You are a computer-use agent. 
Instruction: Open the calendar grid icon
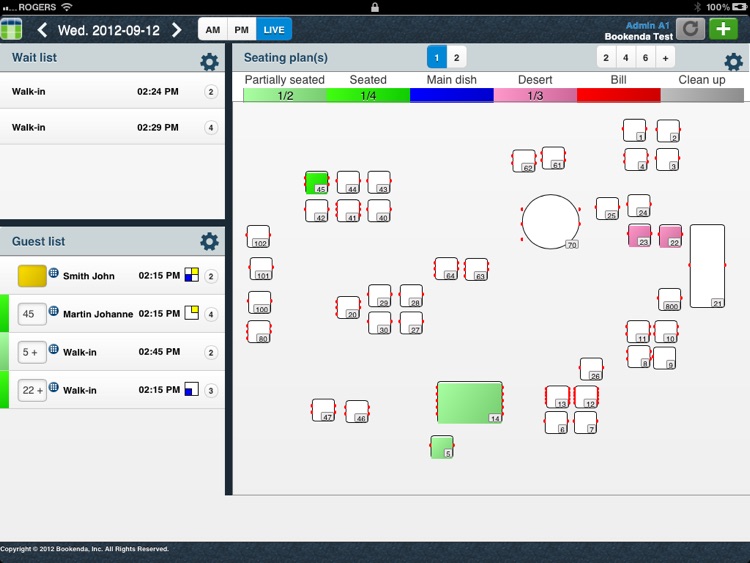tap(11, 30)
